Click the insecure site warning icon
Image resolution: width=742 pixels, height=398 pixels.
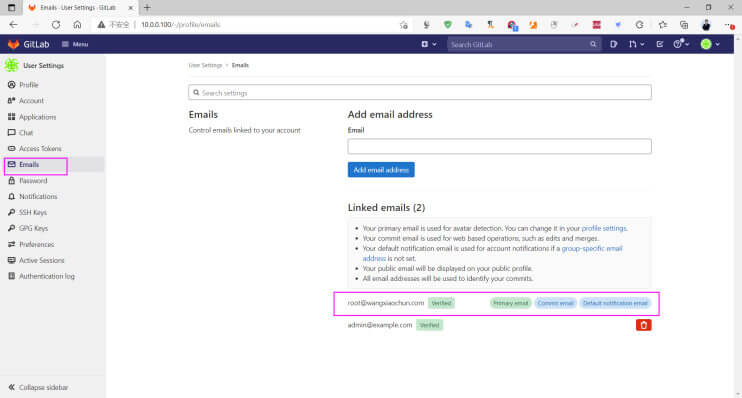[101, 25]
